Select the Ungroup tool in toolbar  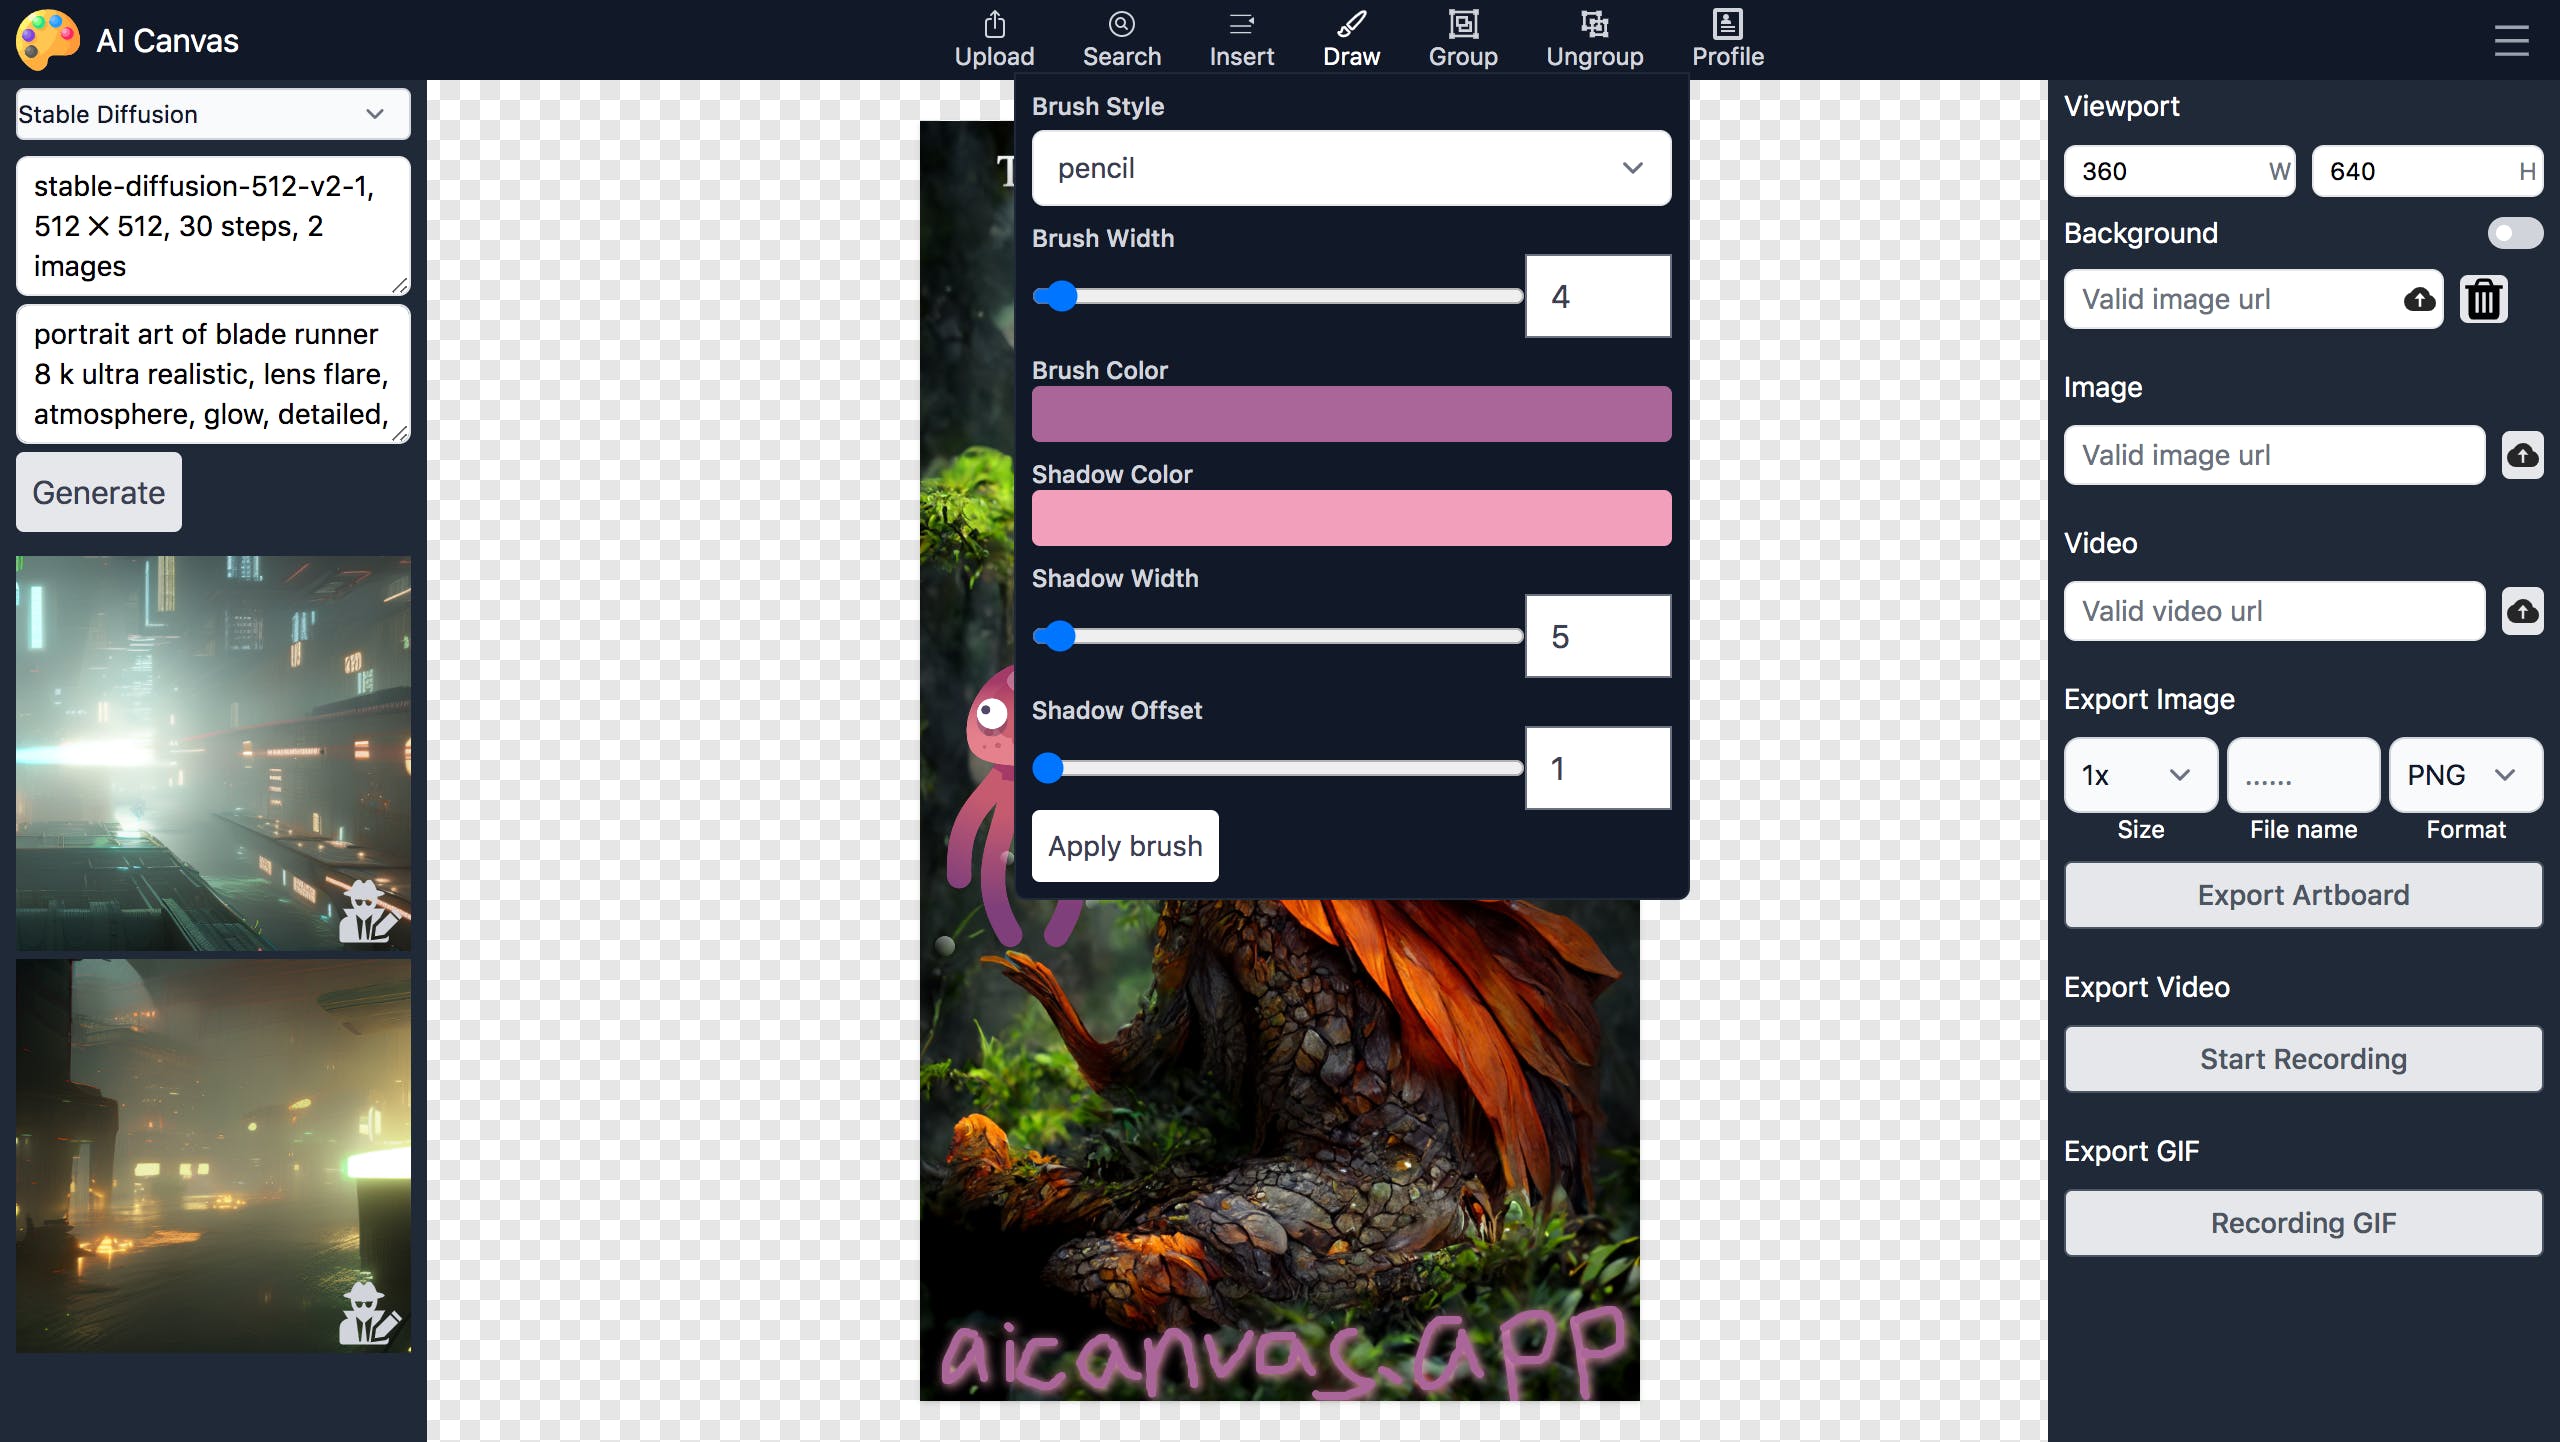(x=1593, y=39)
